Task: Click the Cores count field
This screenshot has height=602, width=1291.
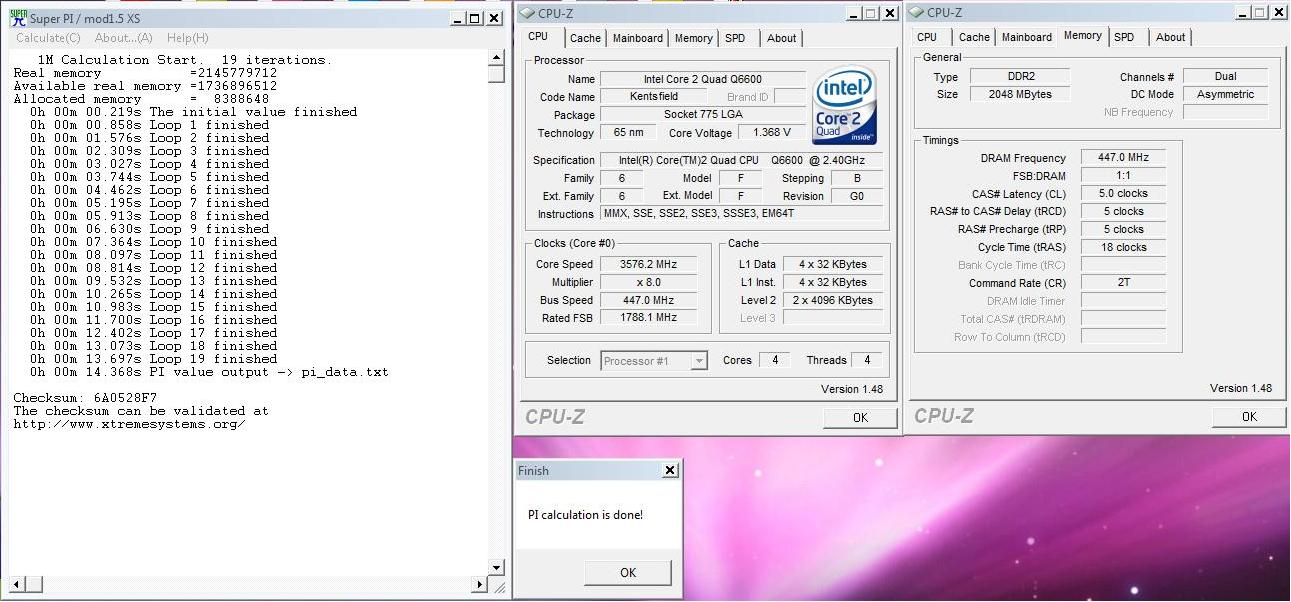Action: click(x=775, y=360)
